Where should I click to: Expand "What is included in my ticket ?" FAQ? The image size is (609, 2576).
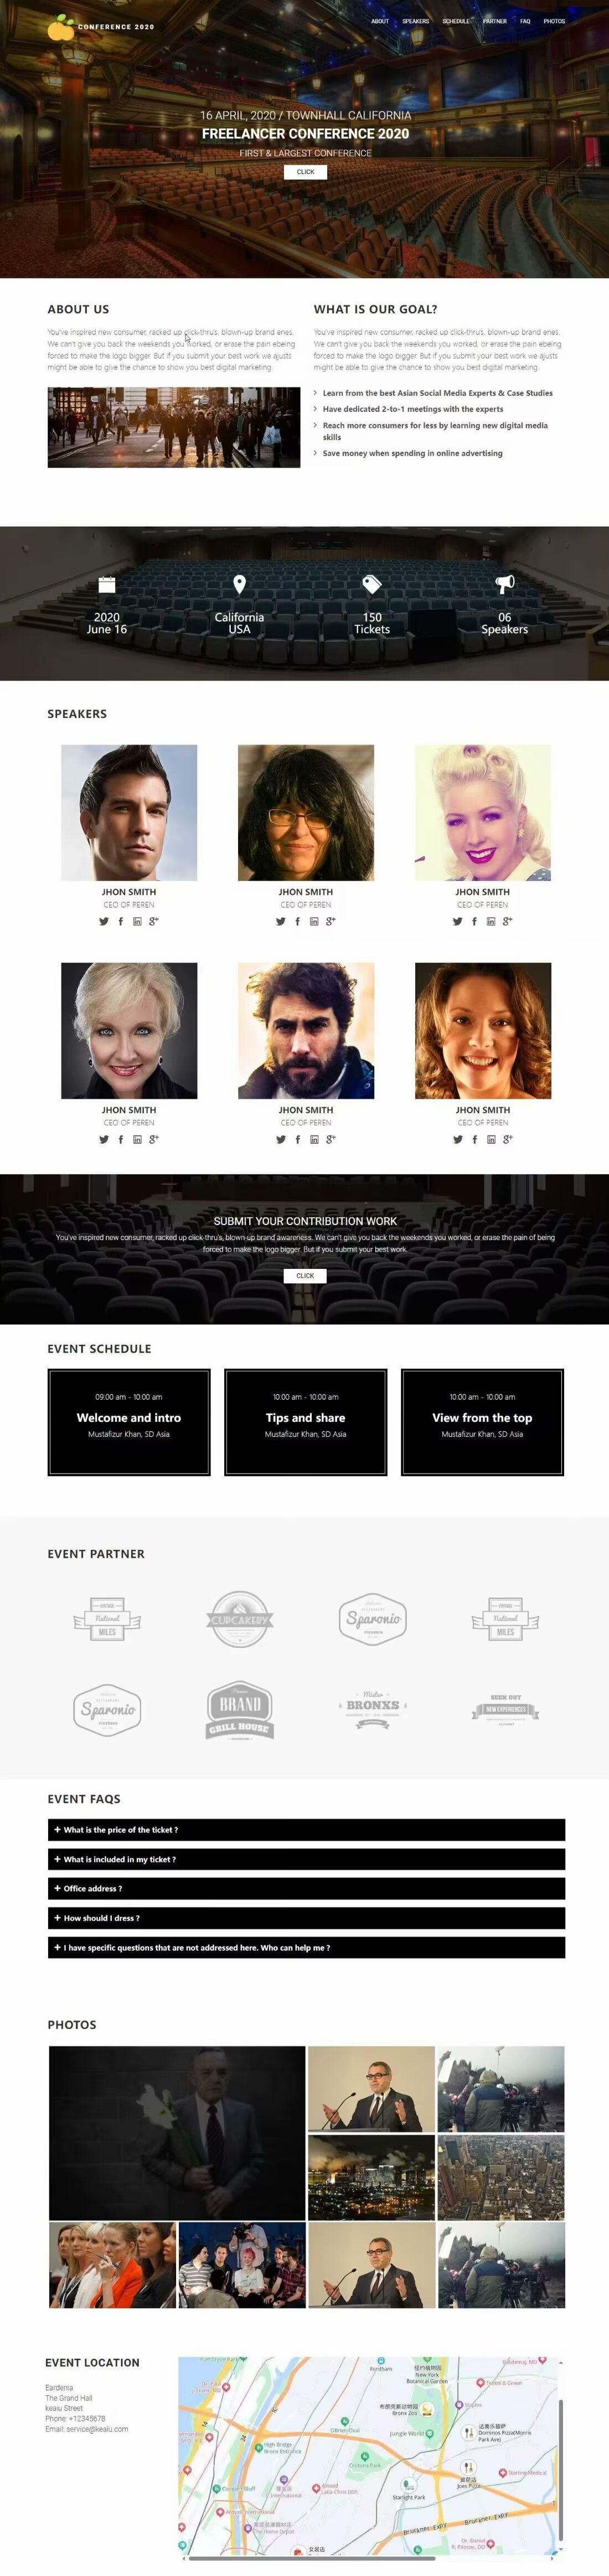[306, 1859]
